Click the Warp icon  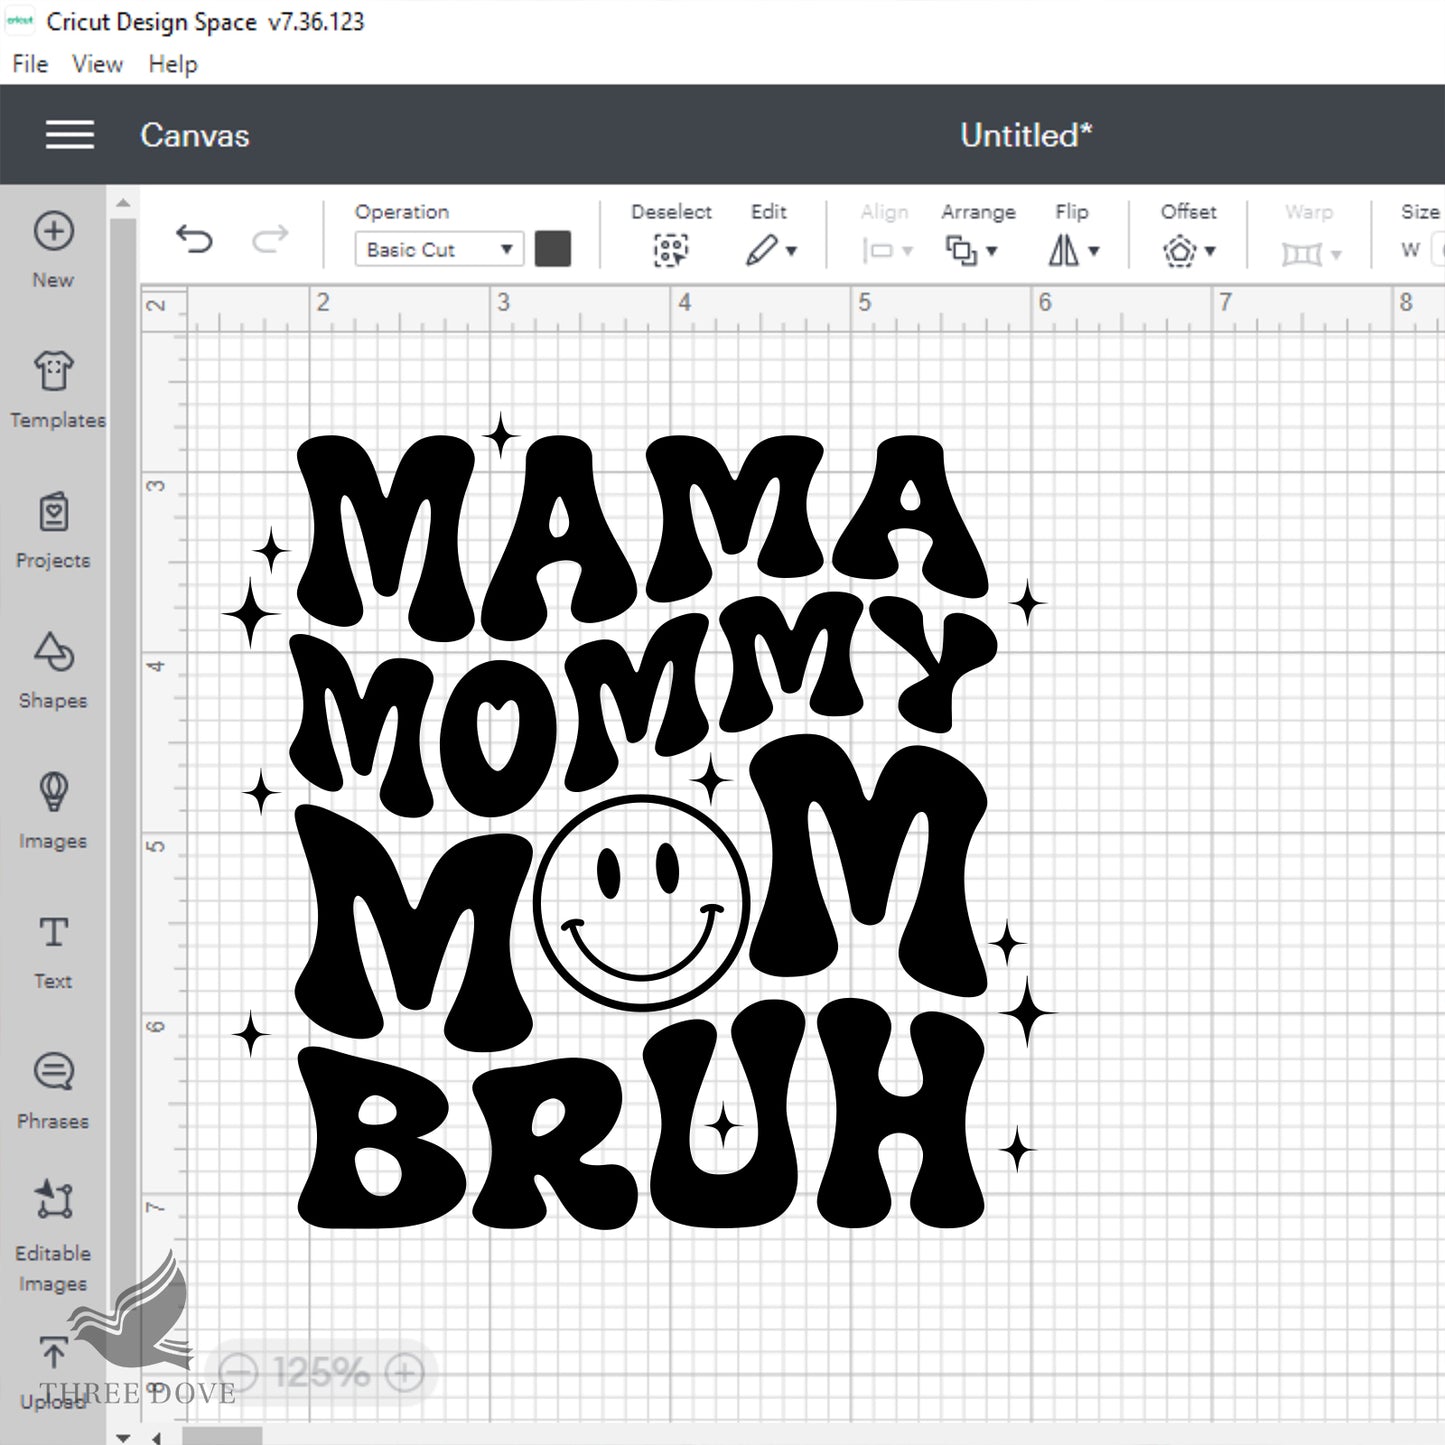1301,254
